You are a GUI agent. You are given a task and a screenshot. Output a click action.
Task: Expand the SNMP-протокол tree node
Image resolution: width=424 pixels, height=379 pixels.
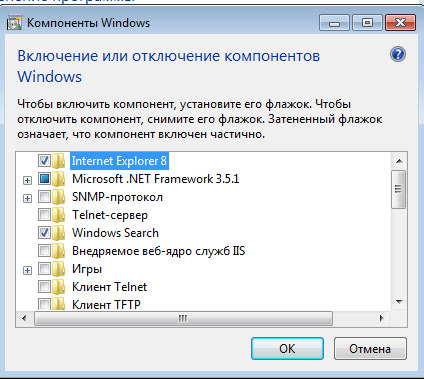click(28, 198)
